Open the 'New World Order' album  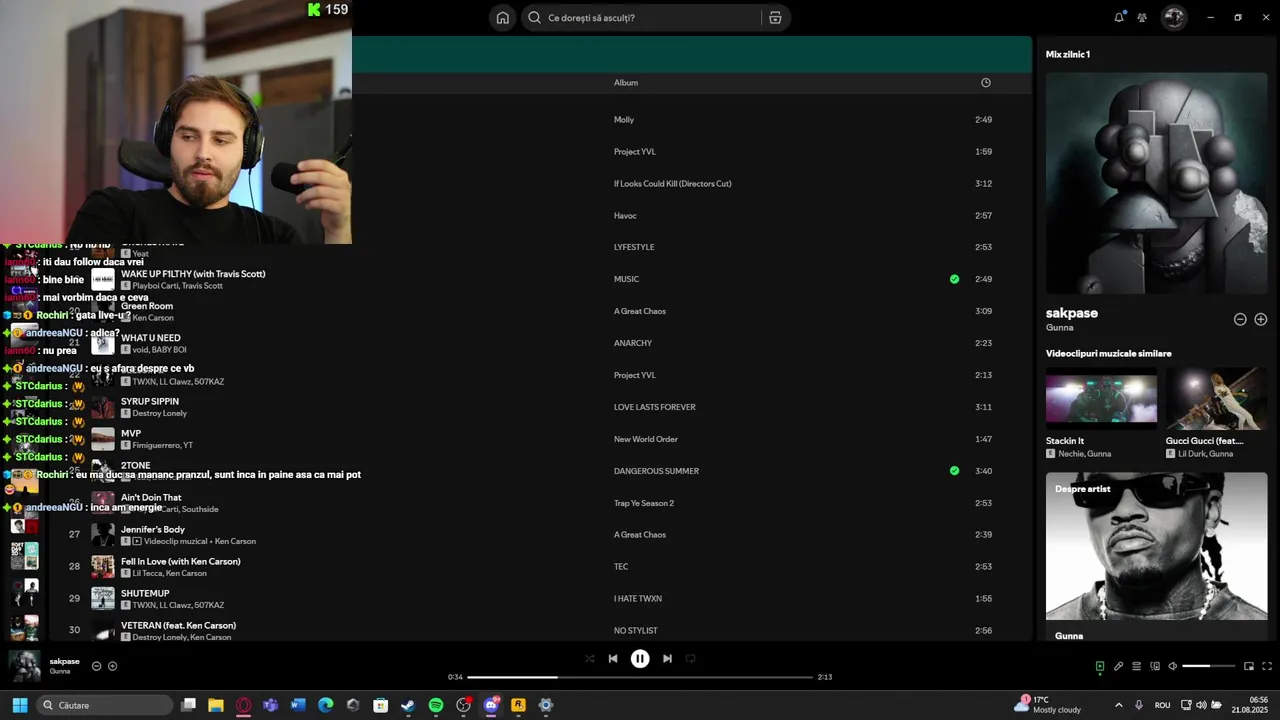646,439
